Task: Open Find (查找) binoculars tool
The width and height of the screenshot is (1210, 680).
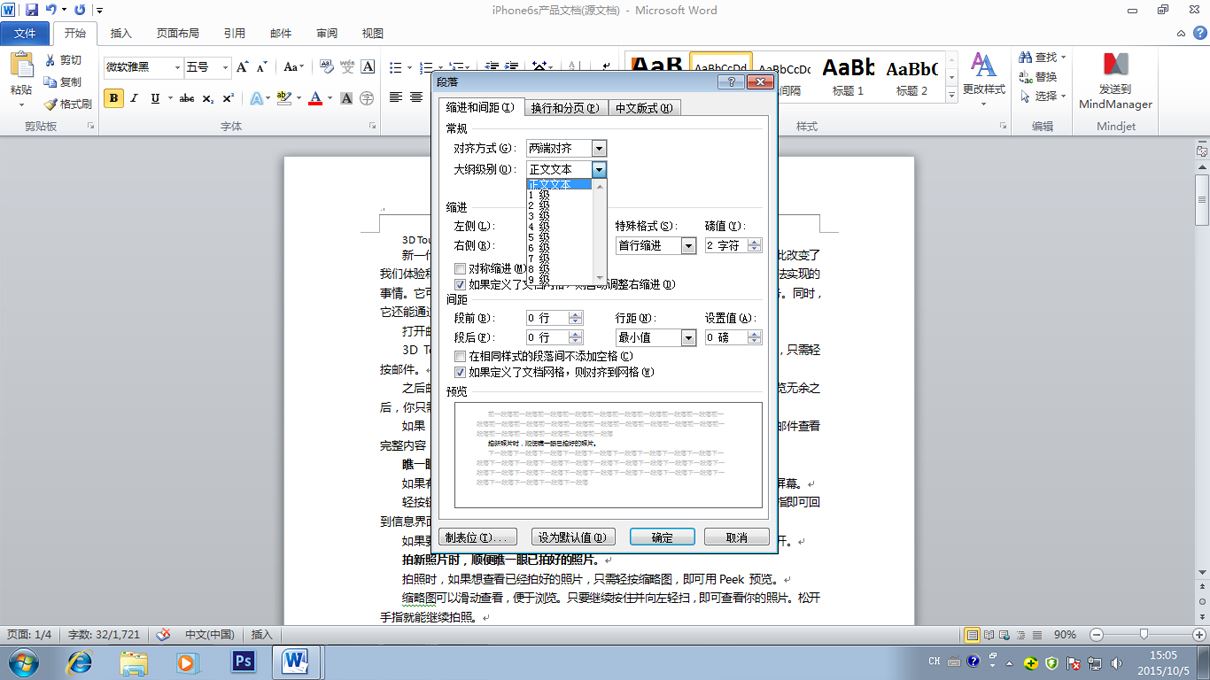Action: pyautogui.click(x=1042, y=58)
